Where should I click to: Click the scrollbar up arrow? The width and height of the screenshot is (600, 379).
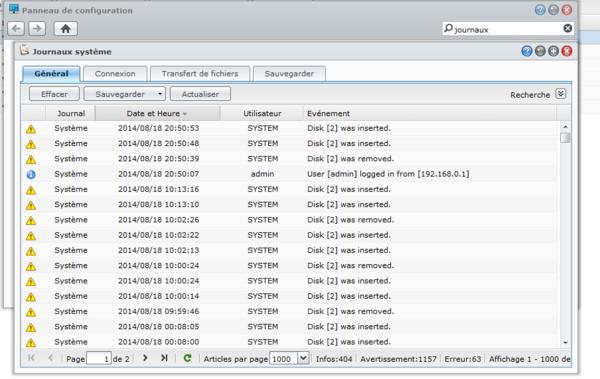click(x=565, y=127)
